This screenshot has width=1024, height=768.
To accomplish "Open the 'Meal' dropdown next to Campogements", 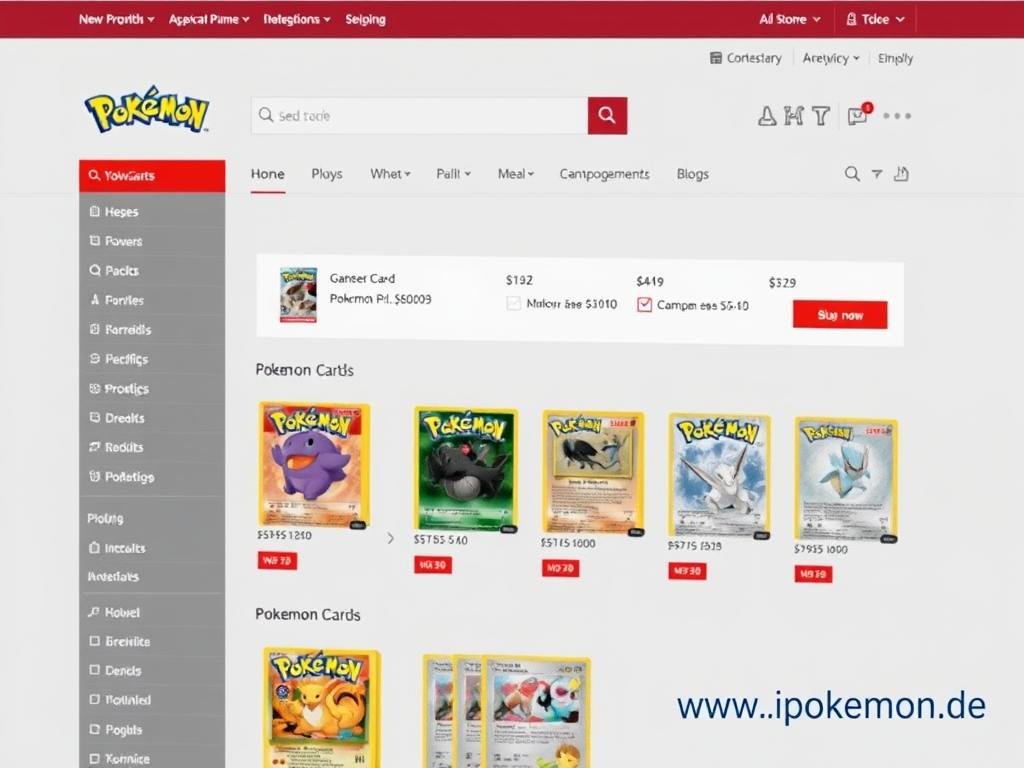I will tap(514, 174).
